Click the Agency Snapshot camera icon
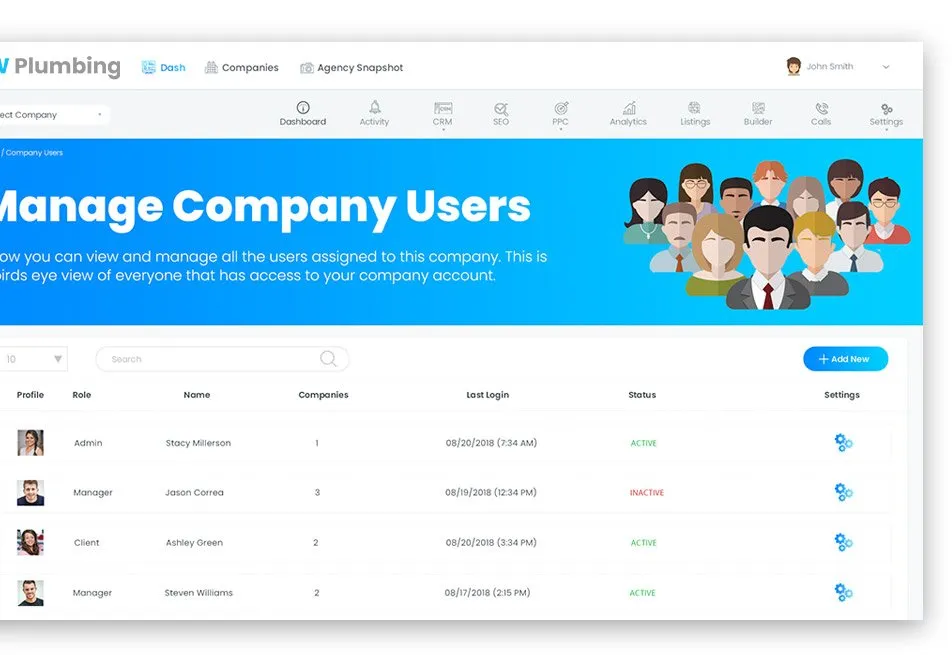The image size is (952, 655). (307, 67)
